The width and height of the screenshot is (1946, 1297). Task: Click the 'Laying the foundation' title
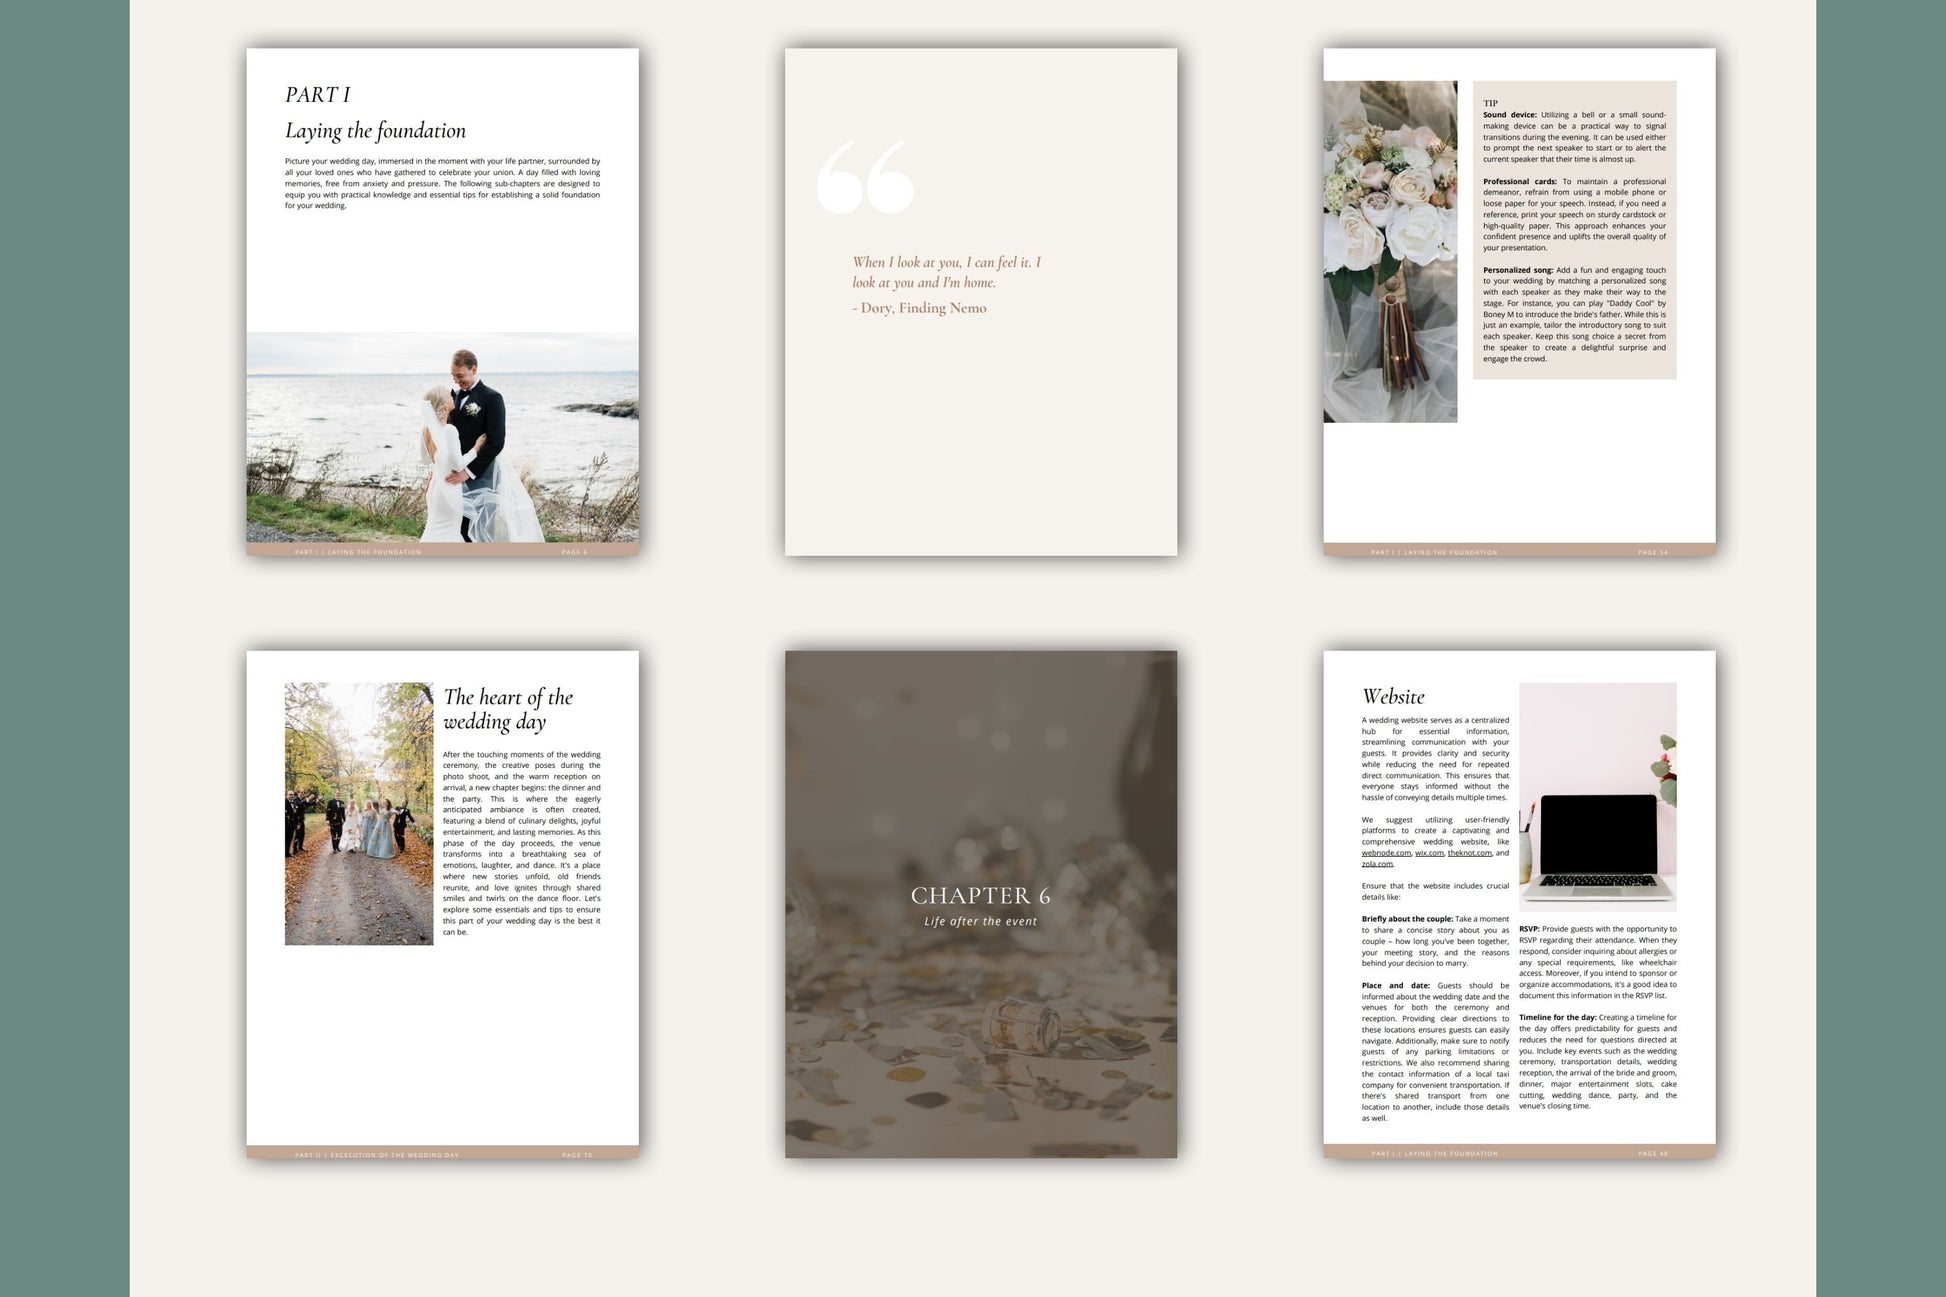pyautogui.click(x=375, y=131)
